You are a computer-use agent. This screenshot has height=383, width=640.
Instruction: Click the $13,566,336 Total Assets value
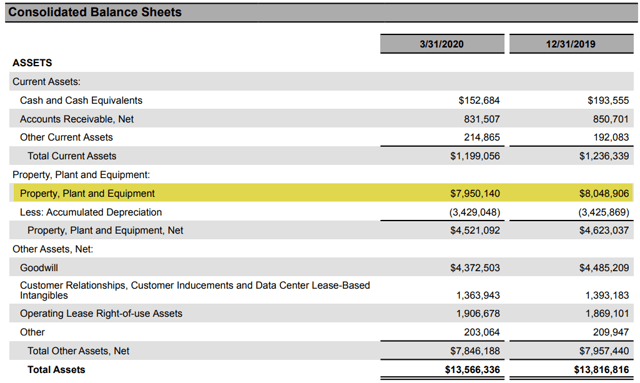click(x=473, y=370)
